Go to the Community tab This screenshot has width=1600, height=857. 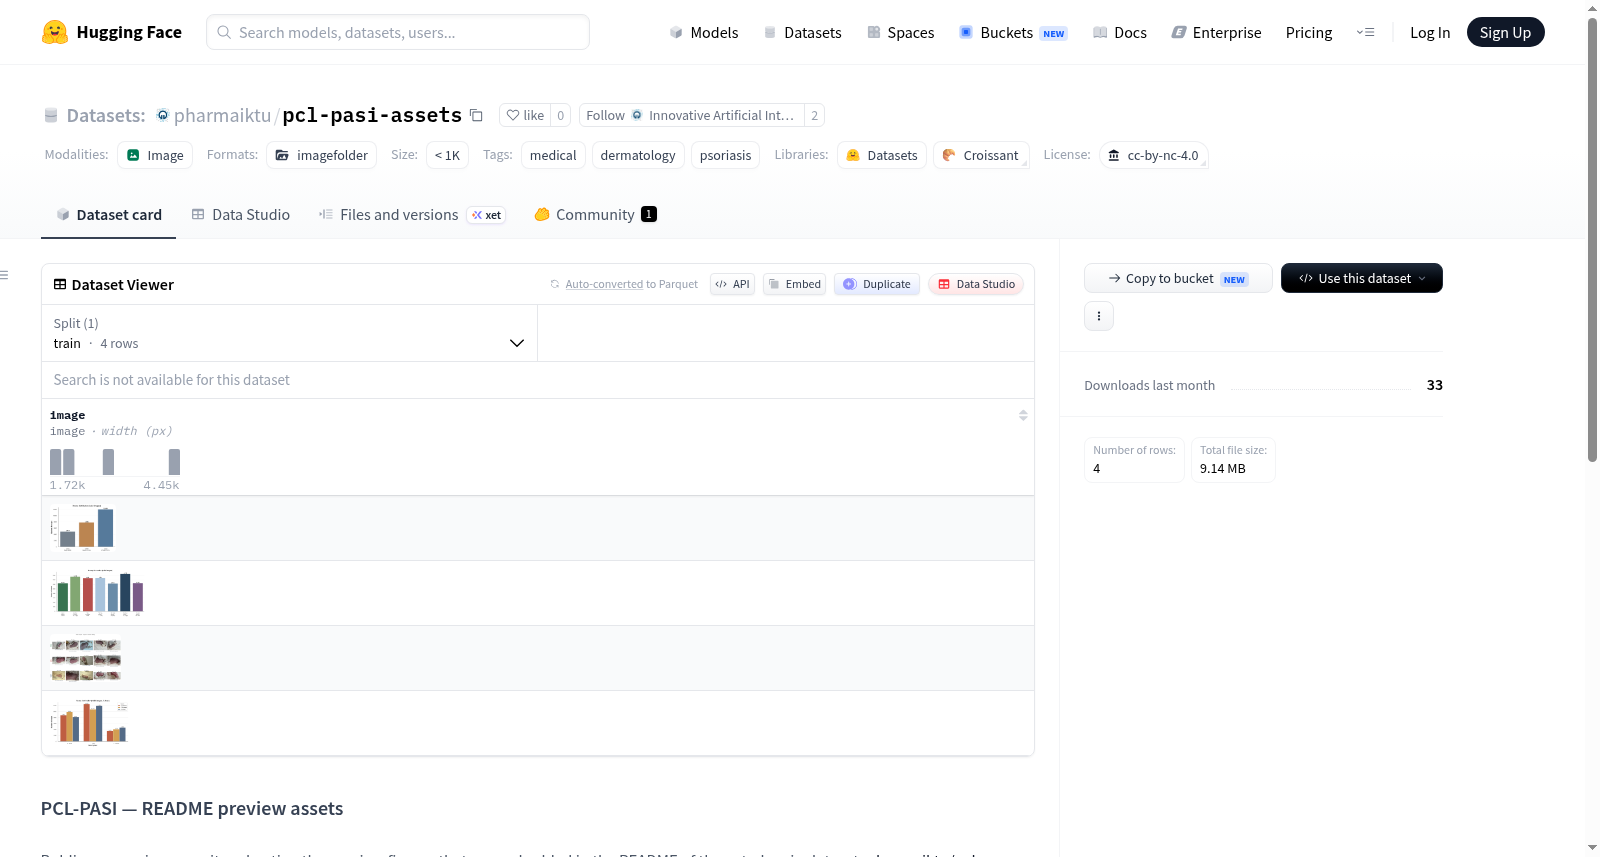[595, 215]
